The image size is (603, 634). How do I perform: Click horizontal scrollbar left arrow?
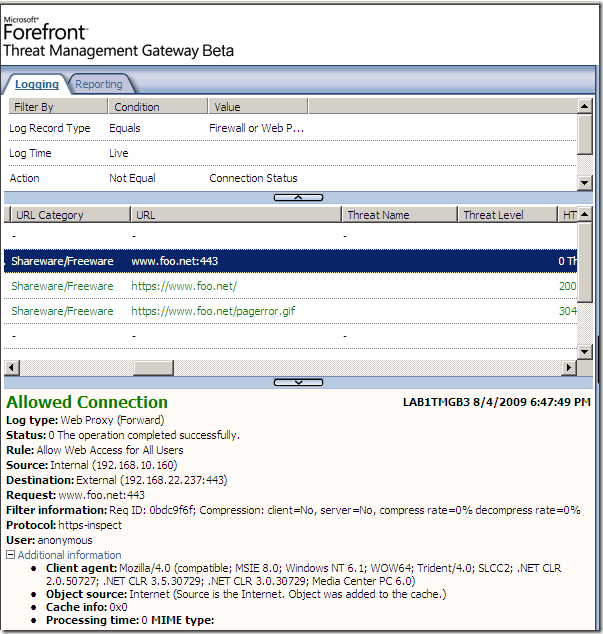[12, 368]
